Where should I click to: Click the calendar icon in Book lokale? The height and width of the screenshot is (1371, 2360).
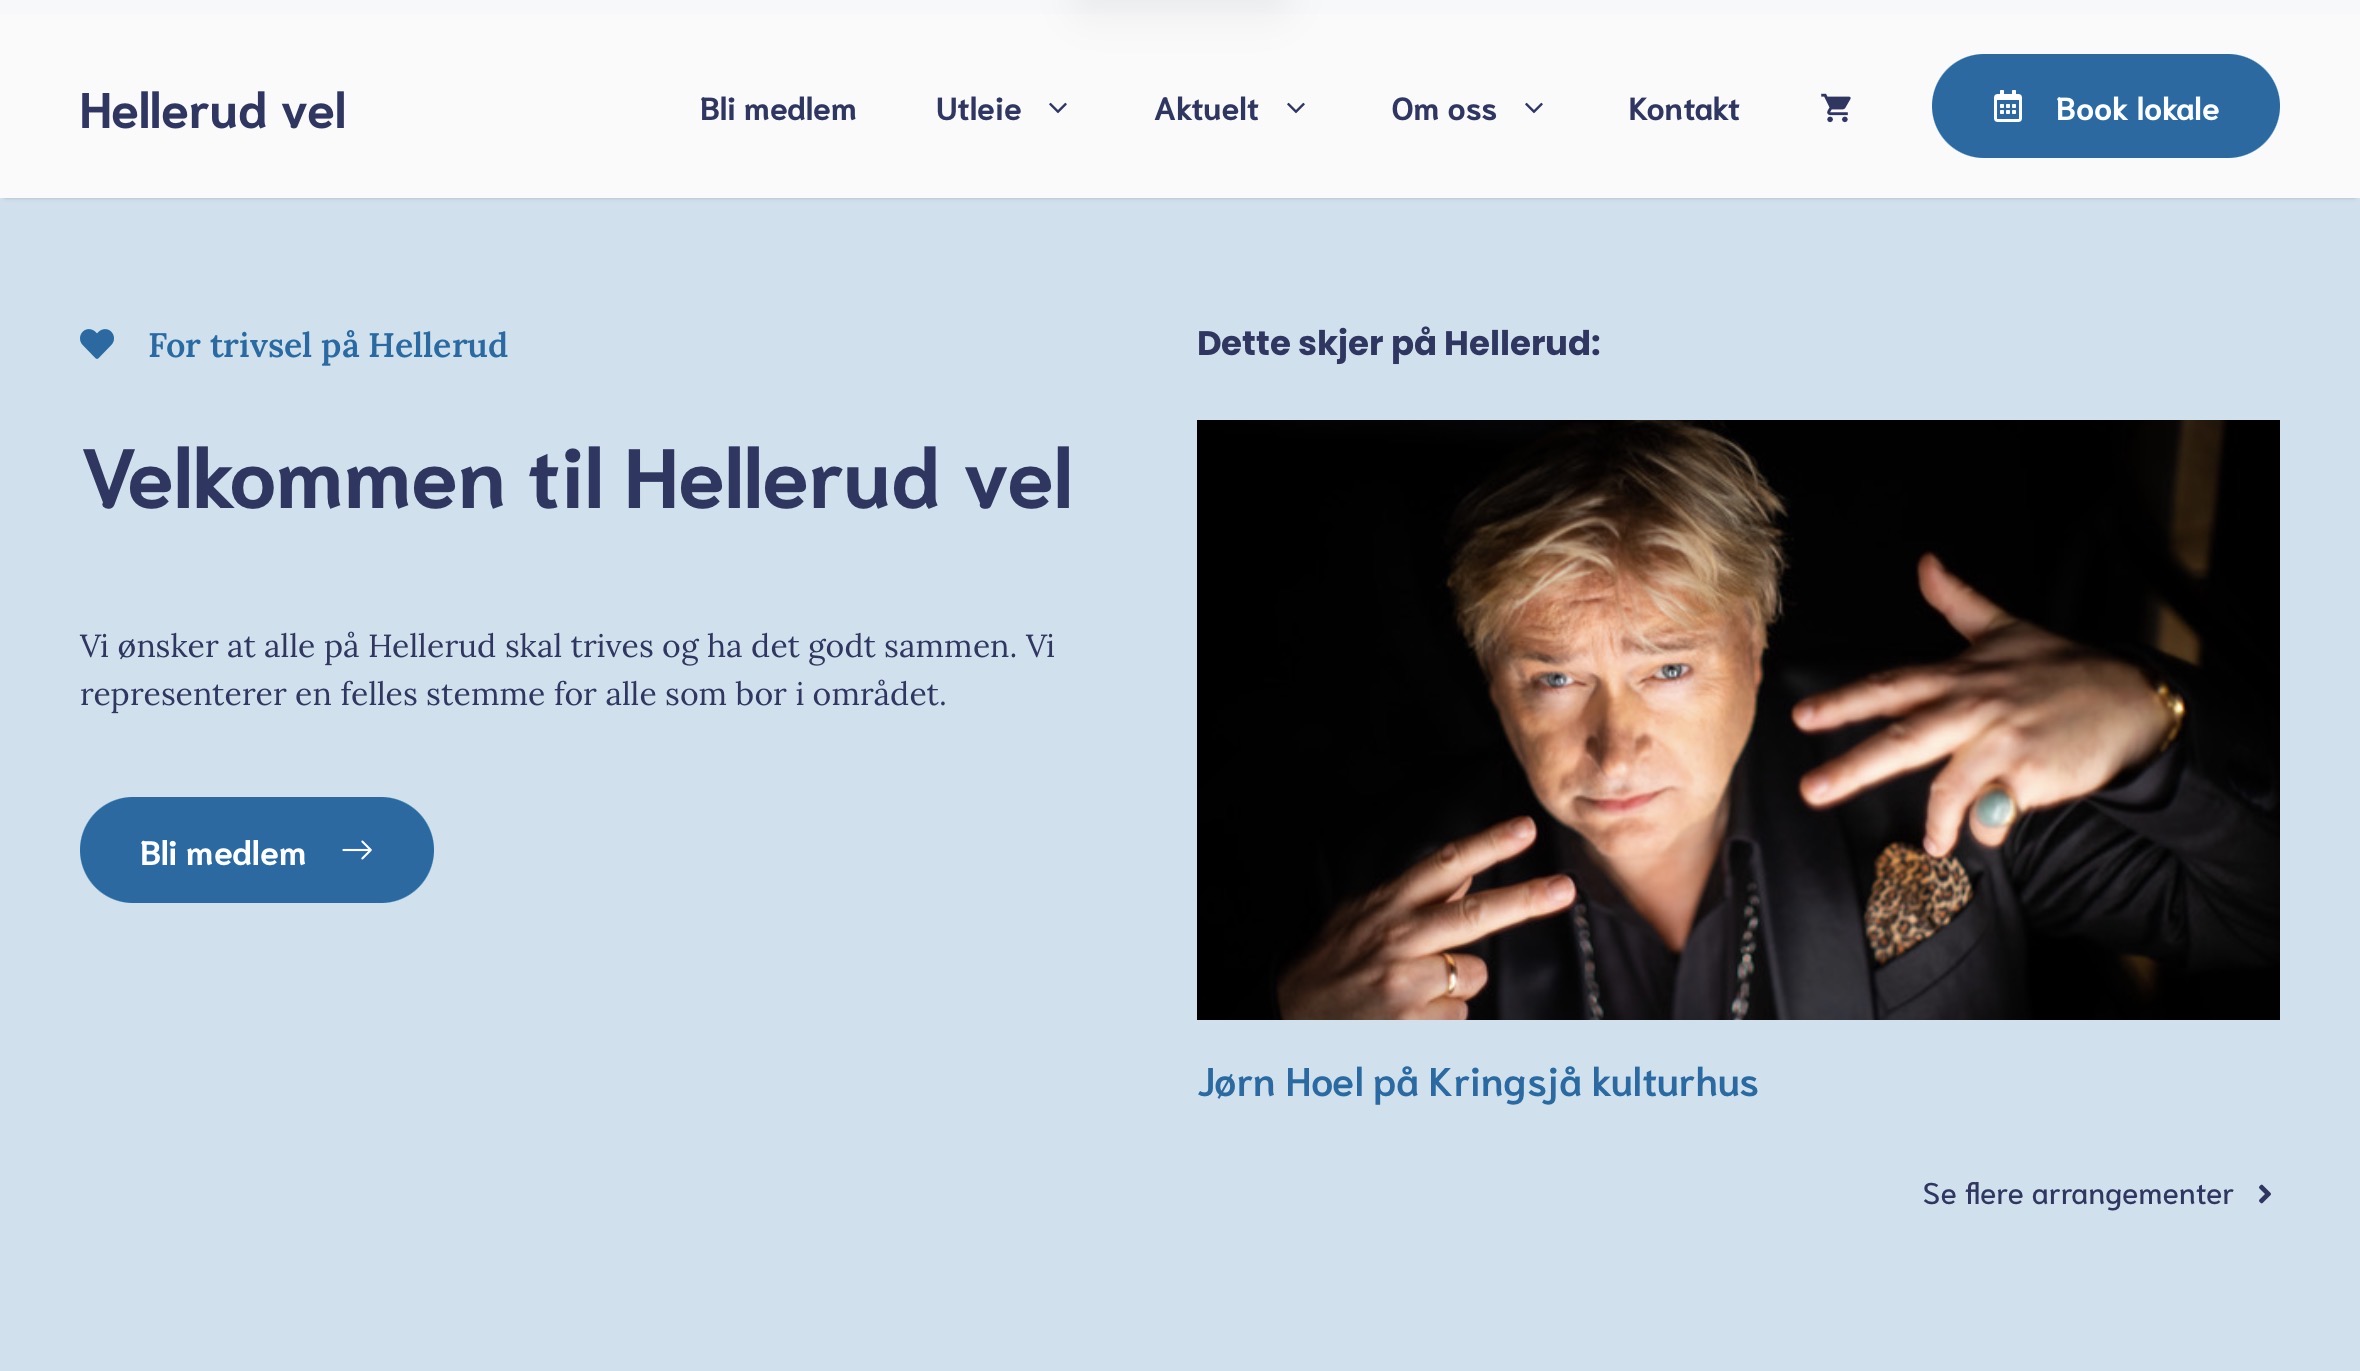(2008, 107)
